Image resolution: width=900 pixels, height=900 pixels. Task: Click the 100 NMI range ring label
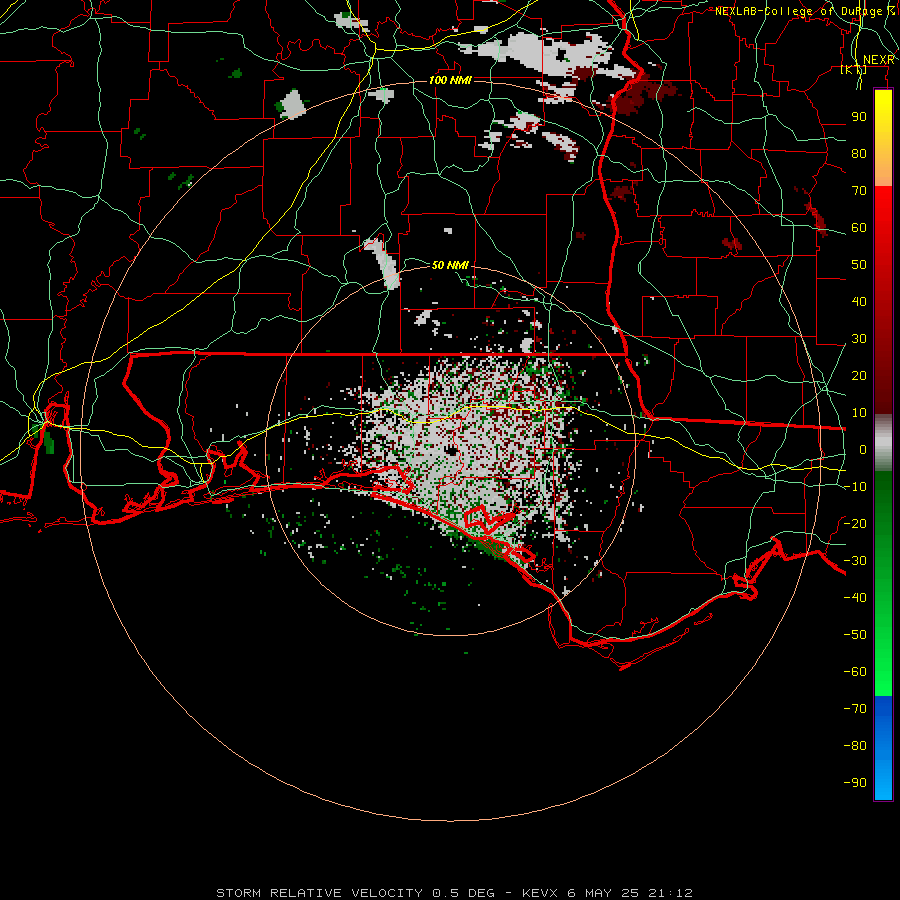click(x=450, y=80)
